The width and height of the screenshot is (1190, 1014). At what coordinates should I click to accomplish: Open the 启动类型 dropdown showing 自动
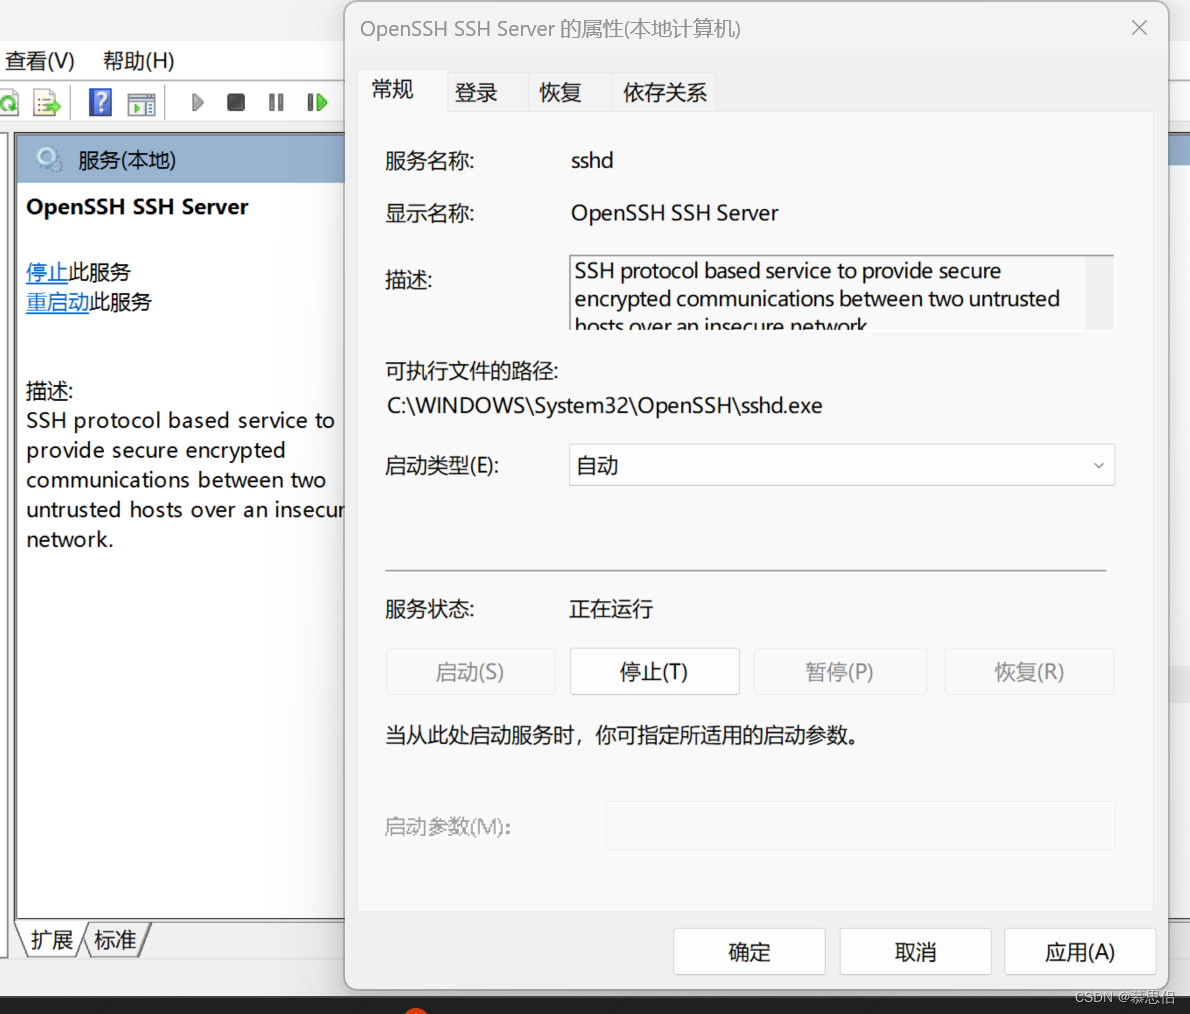(x=842, y=465)
